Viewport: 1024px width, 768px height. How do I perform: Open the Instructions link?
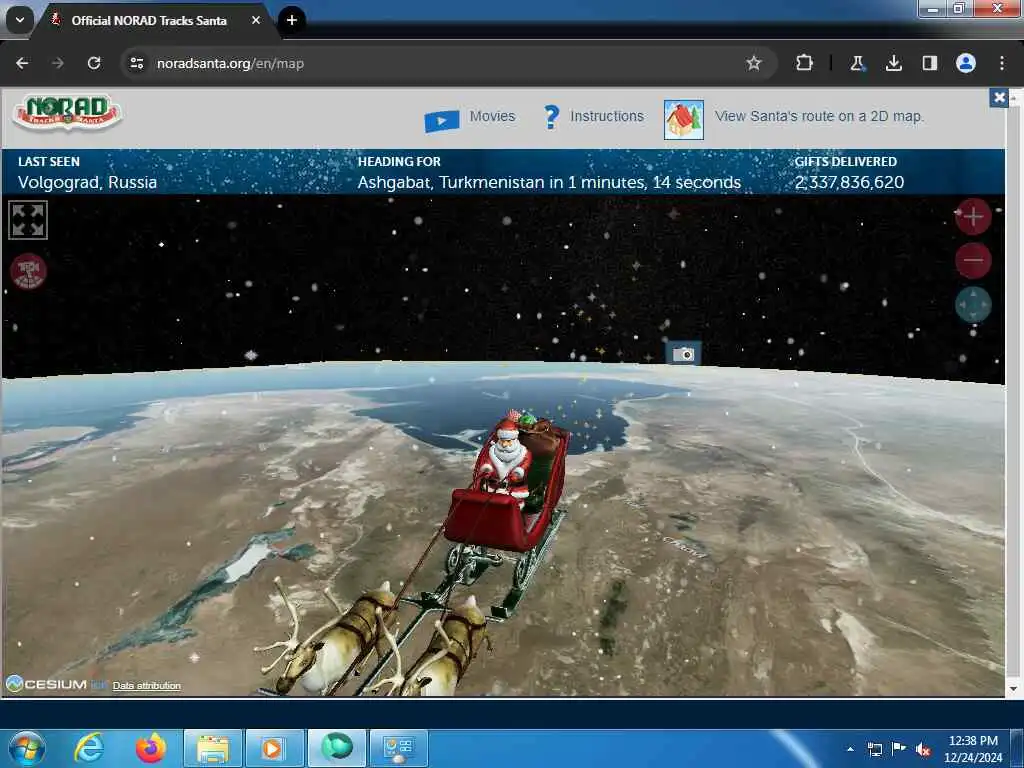pos(607,116)
